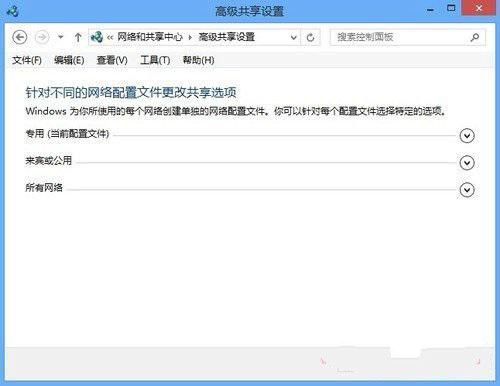
Task: Minimize the 高级共享设置 window
Action: 430,10
